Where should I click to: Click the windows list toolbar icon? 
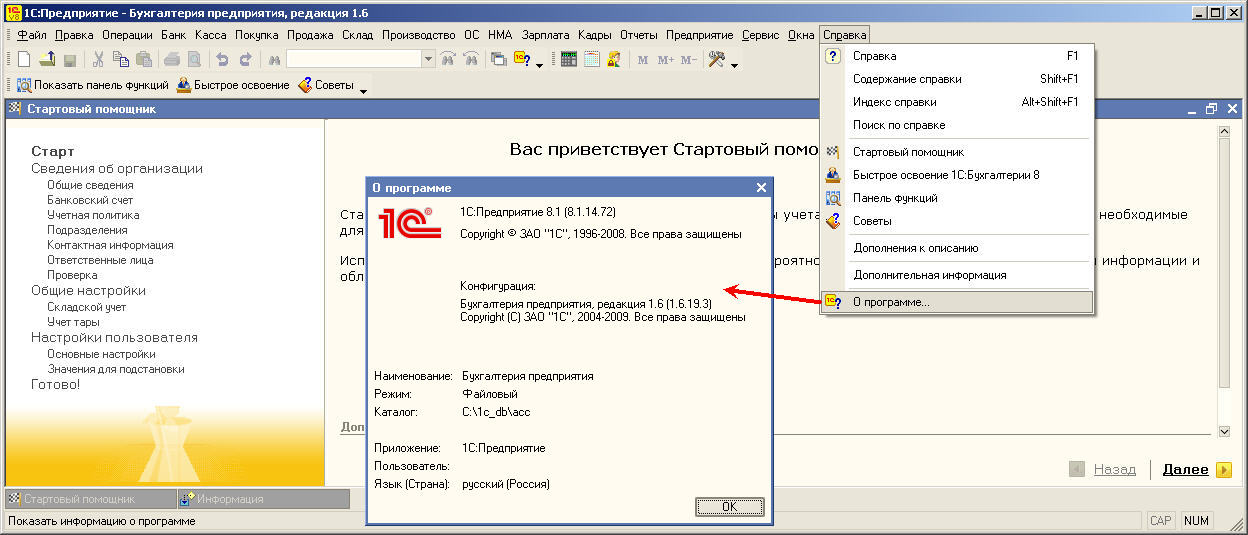(498, 60)
